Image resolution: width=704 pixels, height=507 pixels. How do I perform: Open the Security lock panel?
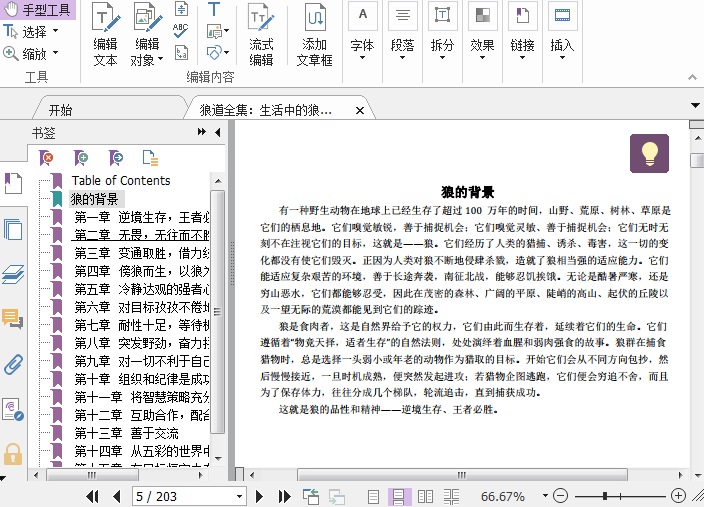(x=13, y=453)
